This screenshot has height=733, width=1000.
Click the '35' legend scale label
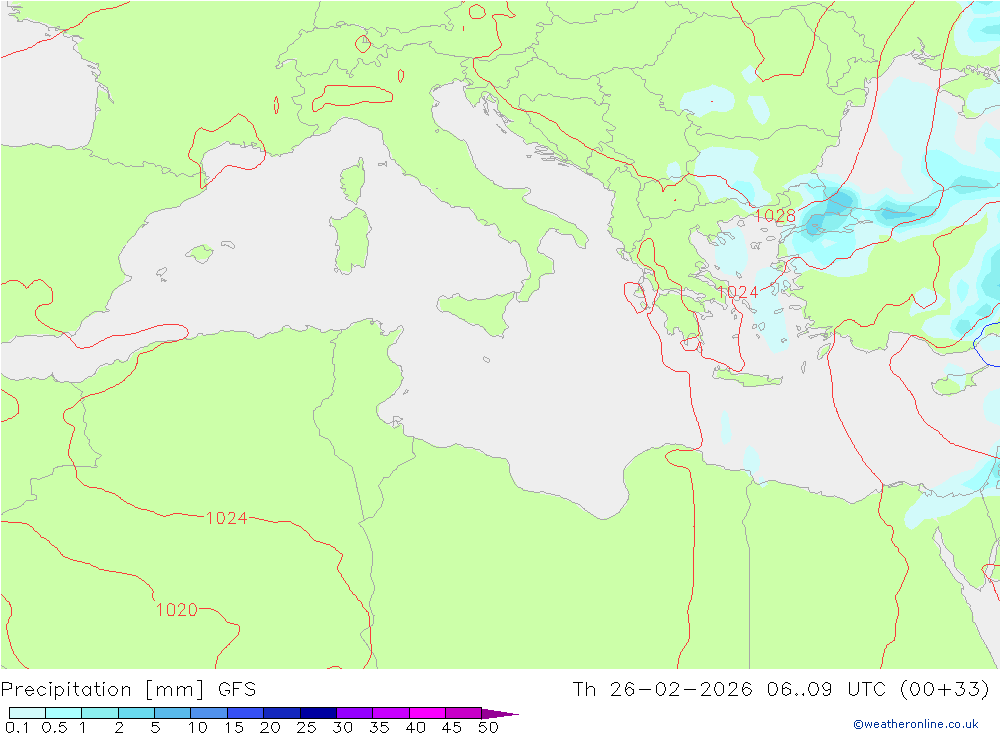click(x=379, y=727)
